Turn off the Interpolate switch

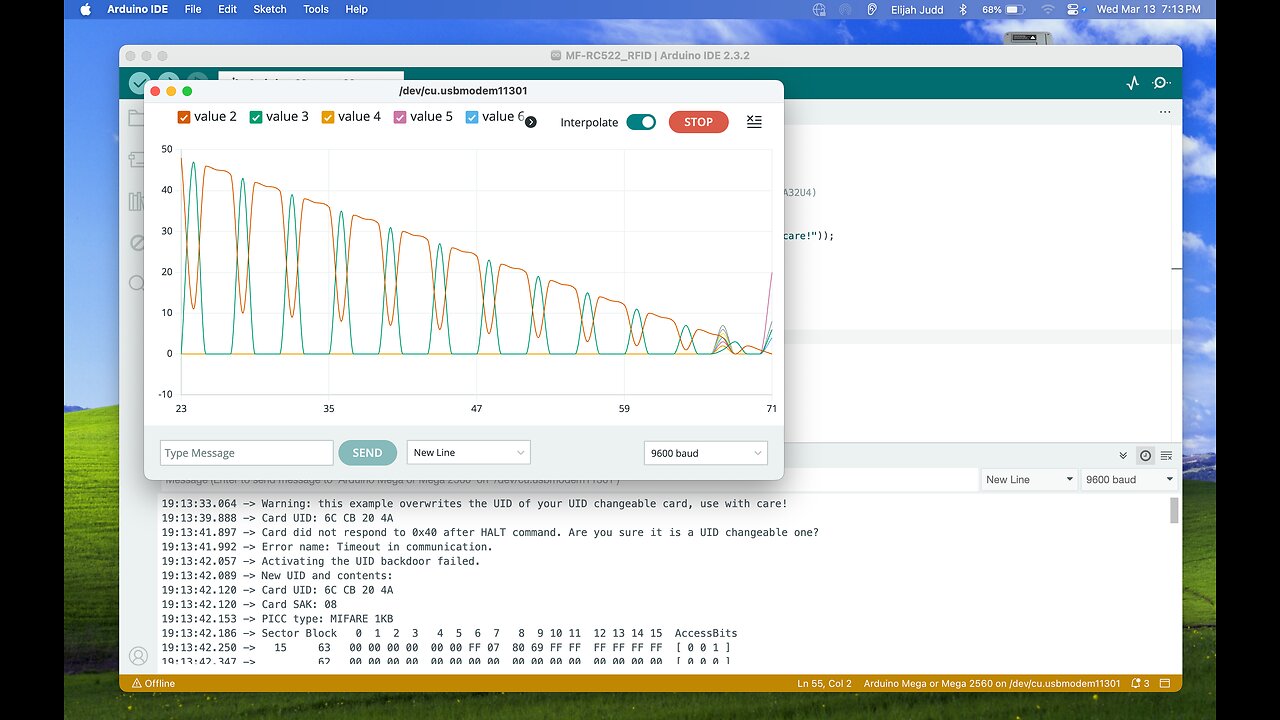pos(641,122)
